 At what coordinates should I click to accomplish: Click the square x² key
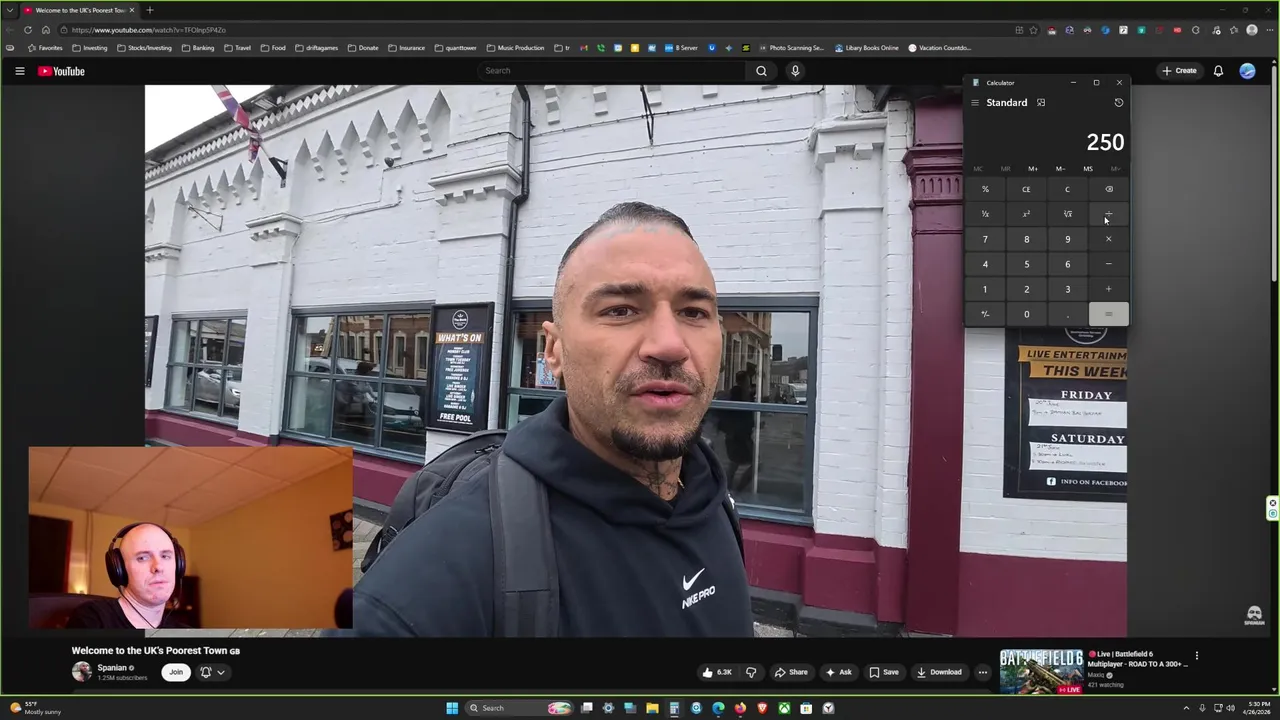[x=1026, y=214]
